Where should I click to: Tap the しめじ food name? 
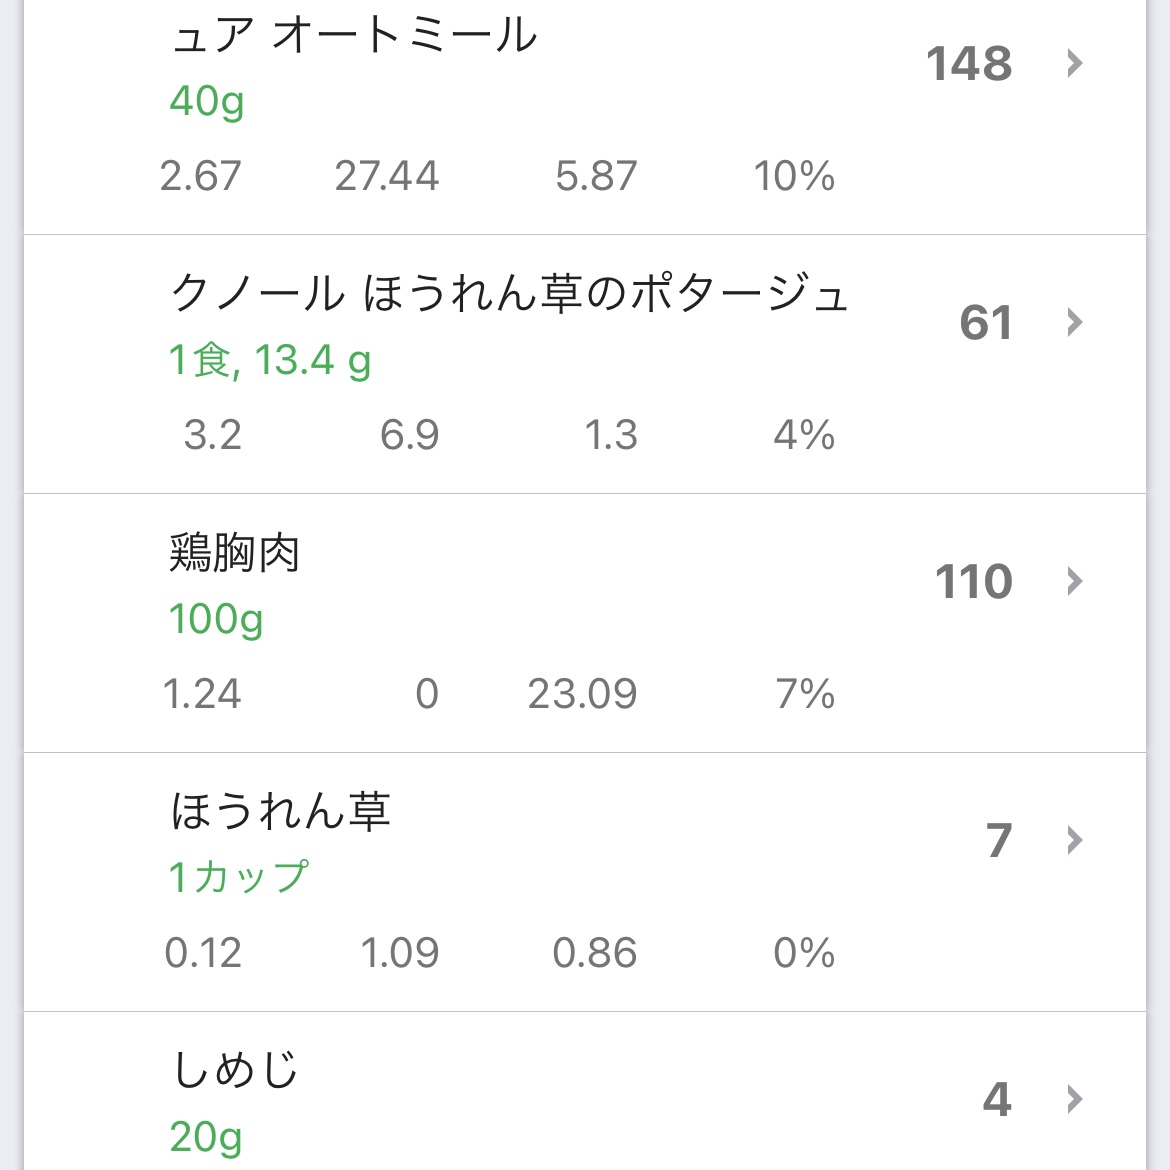point(236,1070)
